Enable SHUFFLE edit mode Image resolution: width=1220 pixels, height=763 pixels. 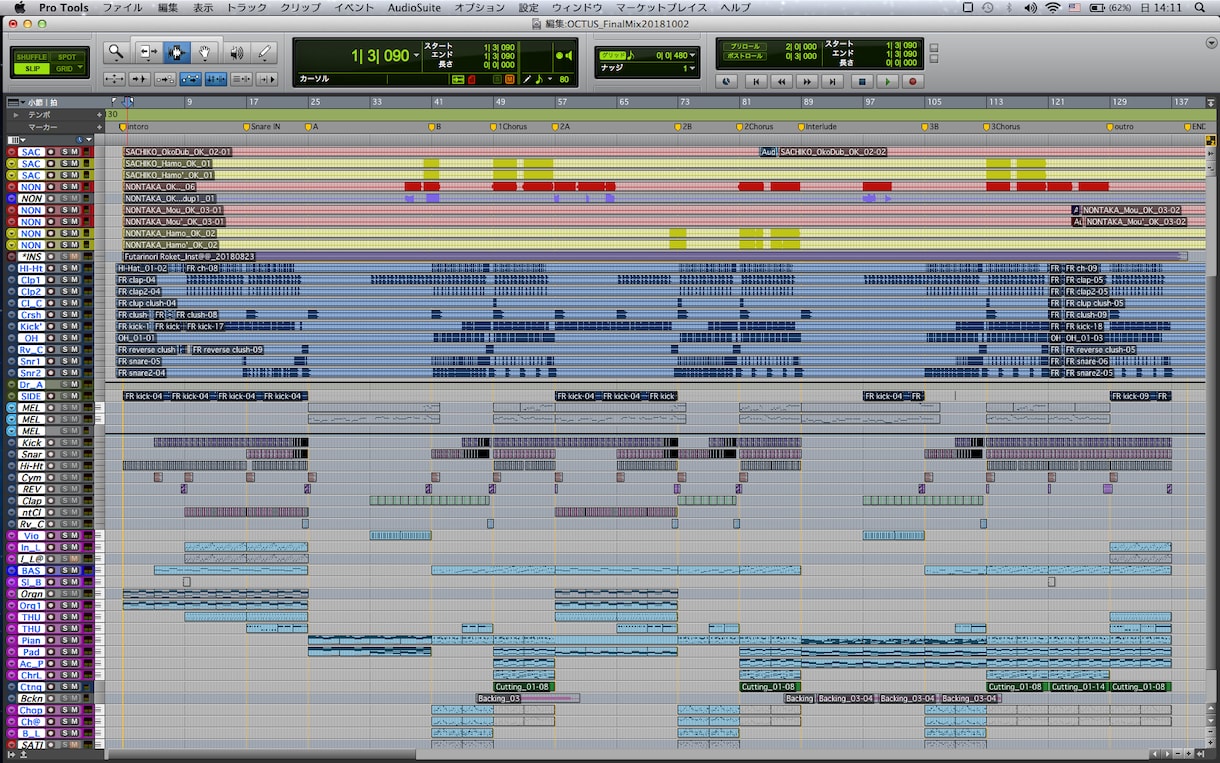pyautogui.click(x=31, y=57)
